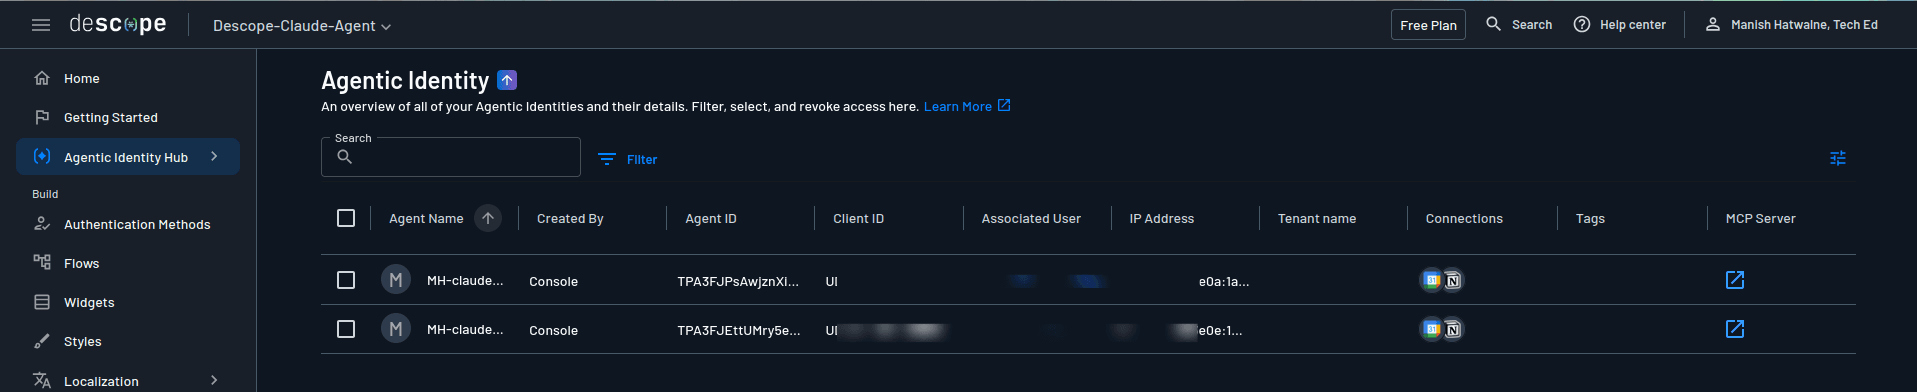Click Google Calendar connection icon in e0e:1 row
The width and height of the screenshot is (1917, 392).
1432,329
